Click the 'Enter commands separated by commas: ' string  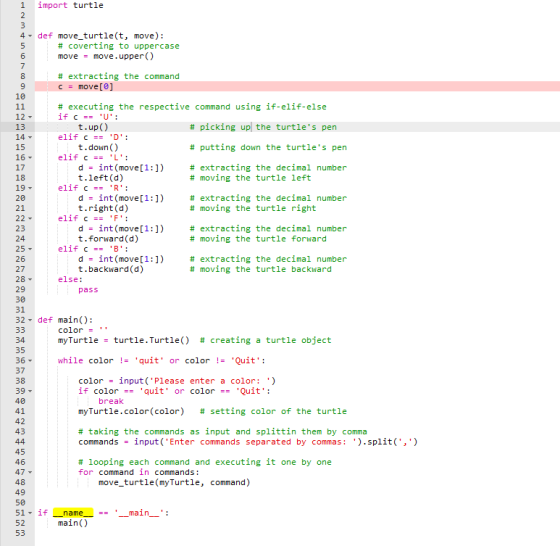[x=260, y=442]
